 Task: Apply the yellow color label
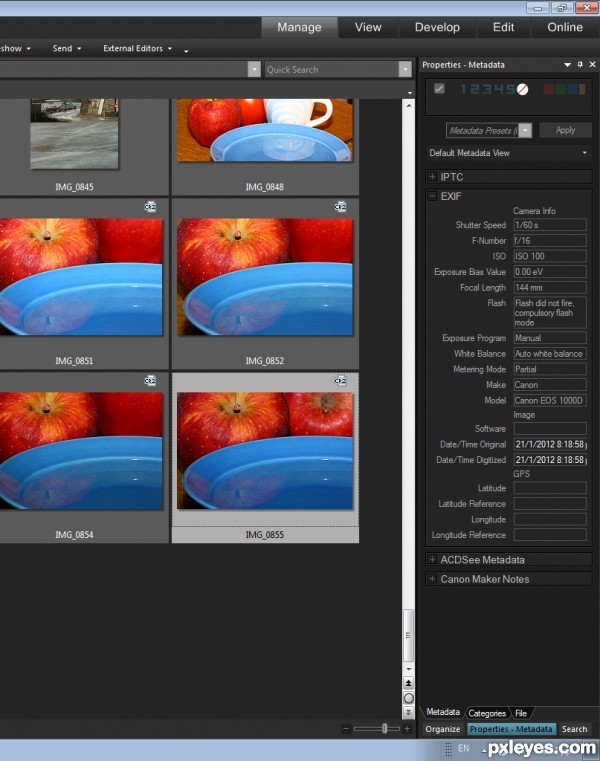point(582,89)
